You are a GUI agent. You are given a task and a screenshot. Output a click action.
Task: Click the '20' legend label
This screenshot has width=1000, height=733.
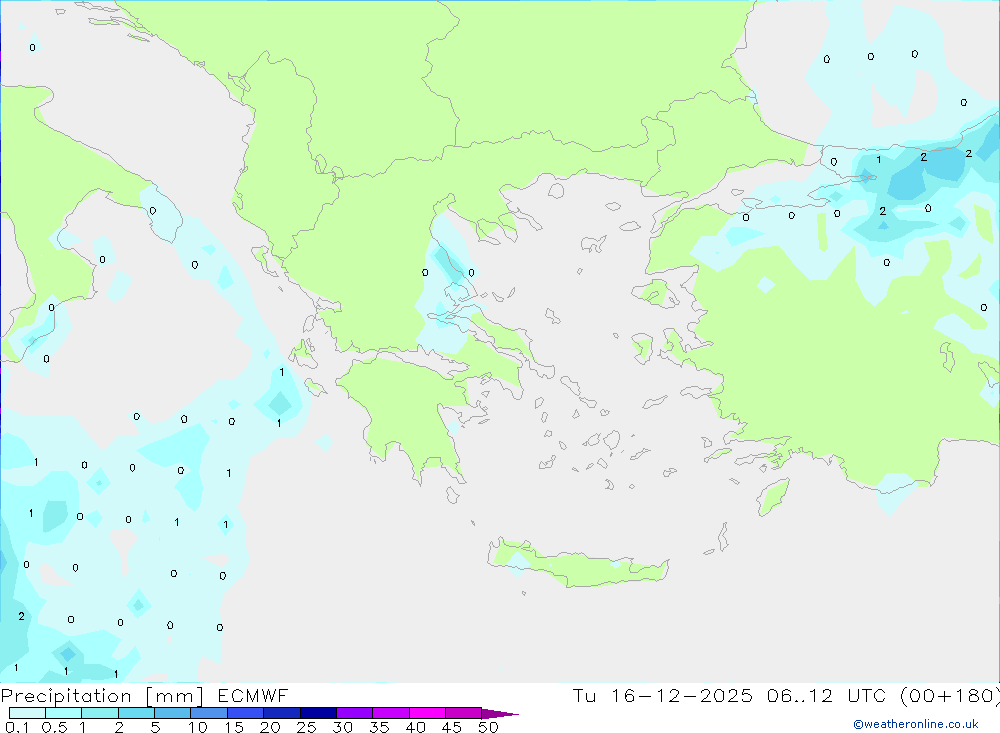(270, 727)
